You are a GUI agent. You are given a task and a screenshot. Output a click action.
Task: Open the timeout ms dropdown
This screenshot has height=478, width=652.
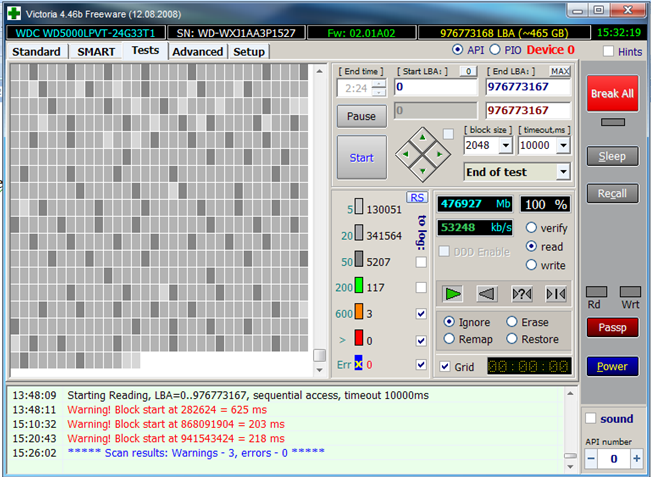tap(563, 145)
